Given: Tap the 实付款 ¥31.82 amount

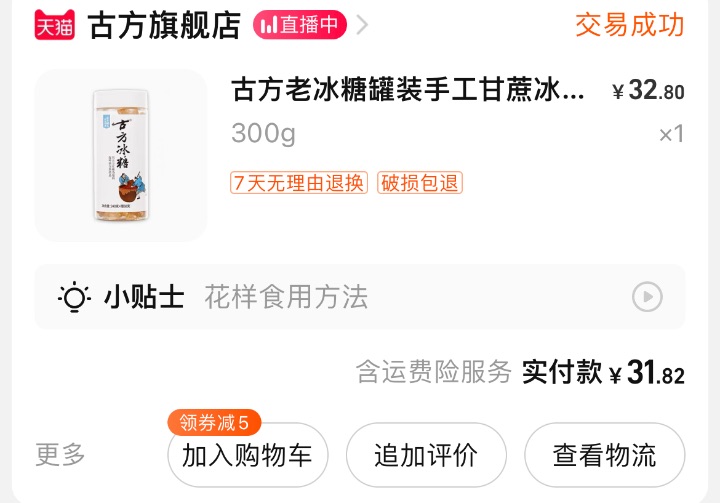Looking at the screenshot, I should tap(603, 372).
